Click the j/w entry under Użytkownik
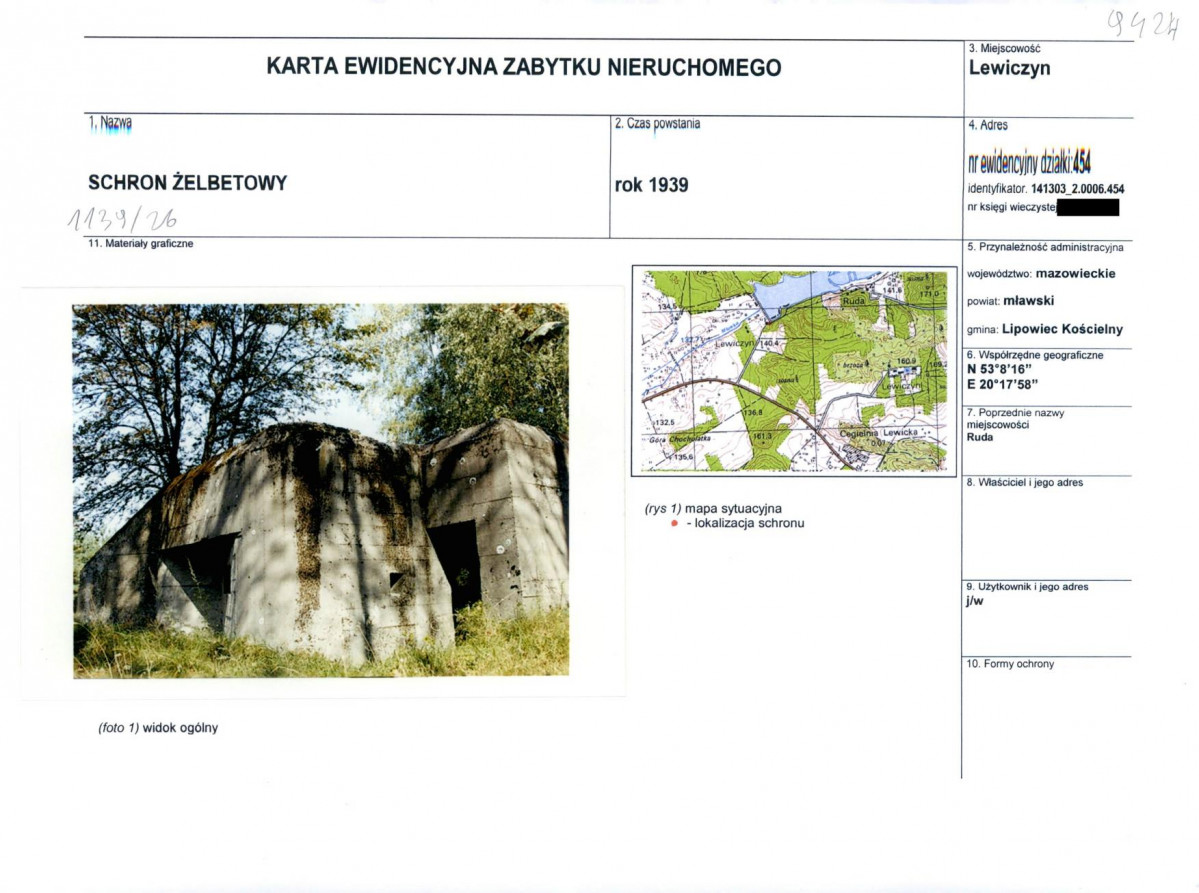Image resolution: width=1199 pixels, height=893 pixels. click(x=974, y=601)
